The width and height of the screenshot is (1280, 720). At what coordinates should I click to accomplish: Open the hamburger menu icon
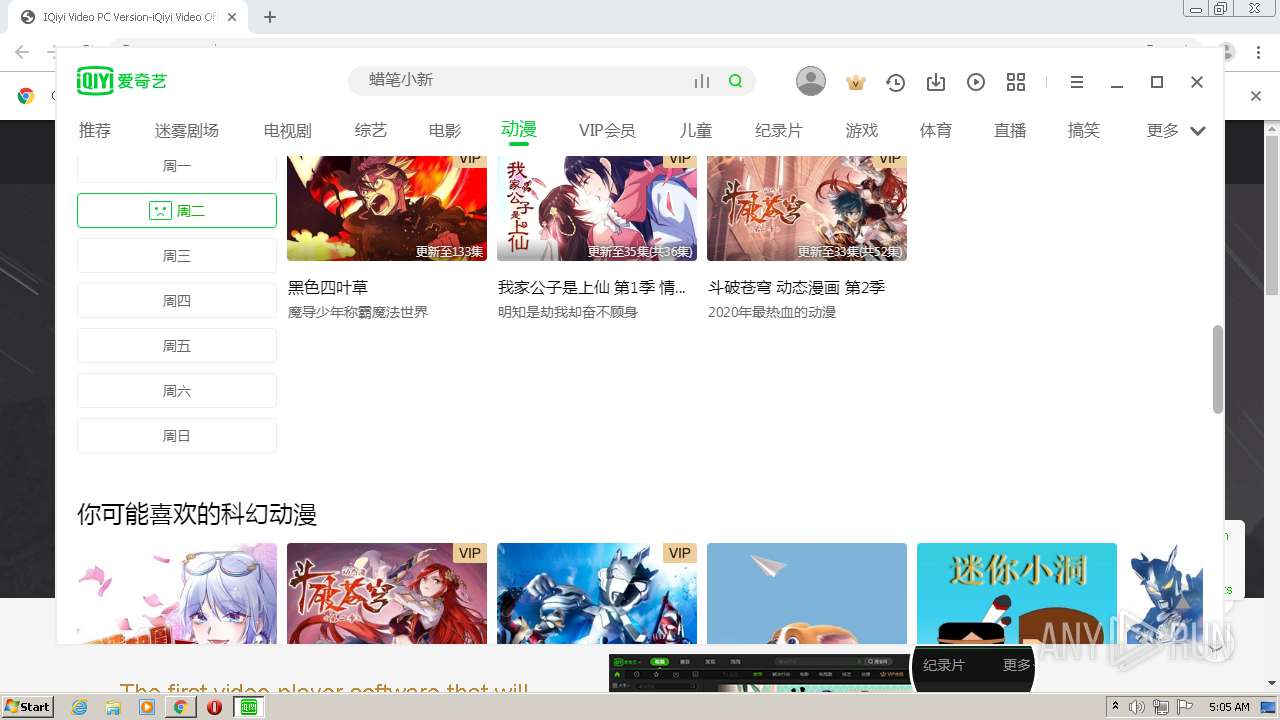(x=1077, y=82)
